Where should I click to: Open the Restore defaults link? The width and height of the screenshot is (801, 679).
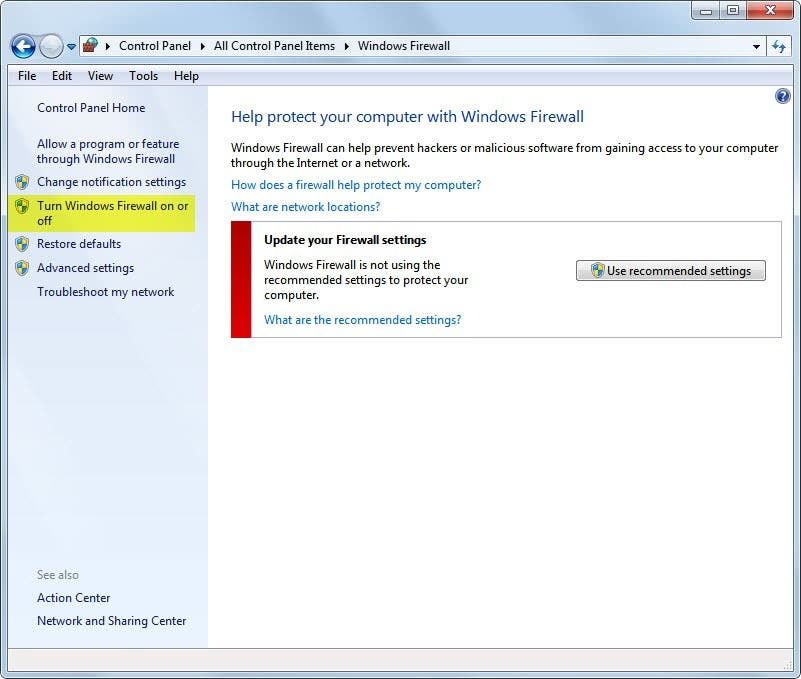point(79,244)
